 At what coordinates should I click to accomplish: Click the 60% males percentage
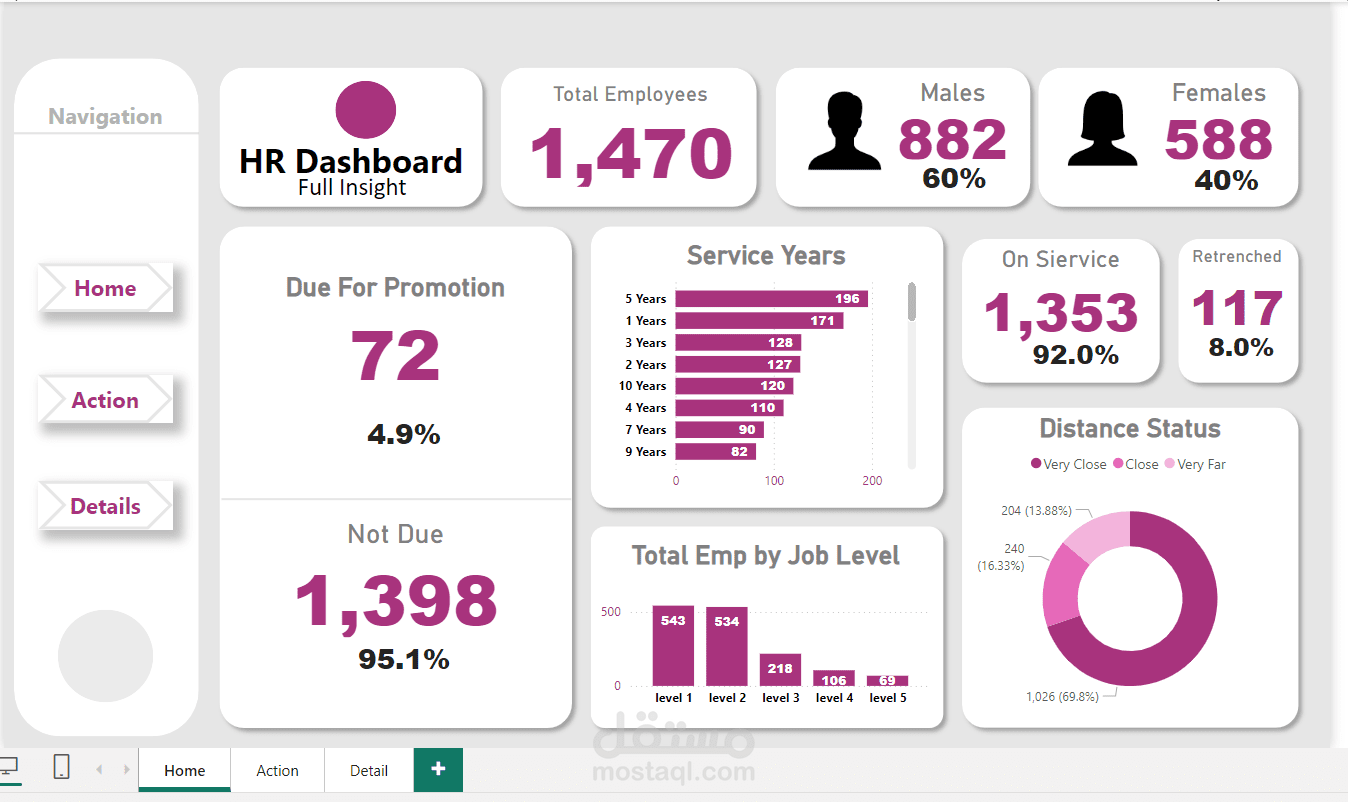[x=954, y=179]
